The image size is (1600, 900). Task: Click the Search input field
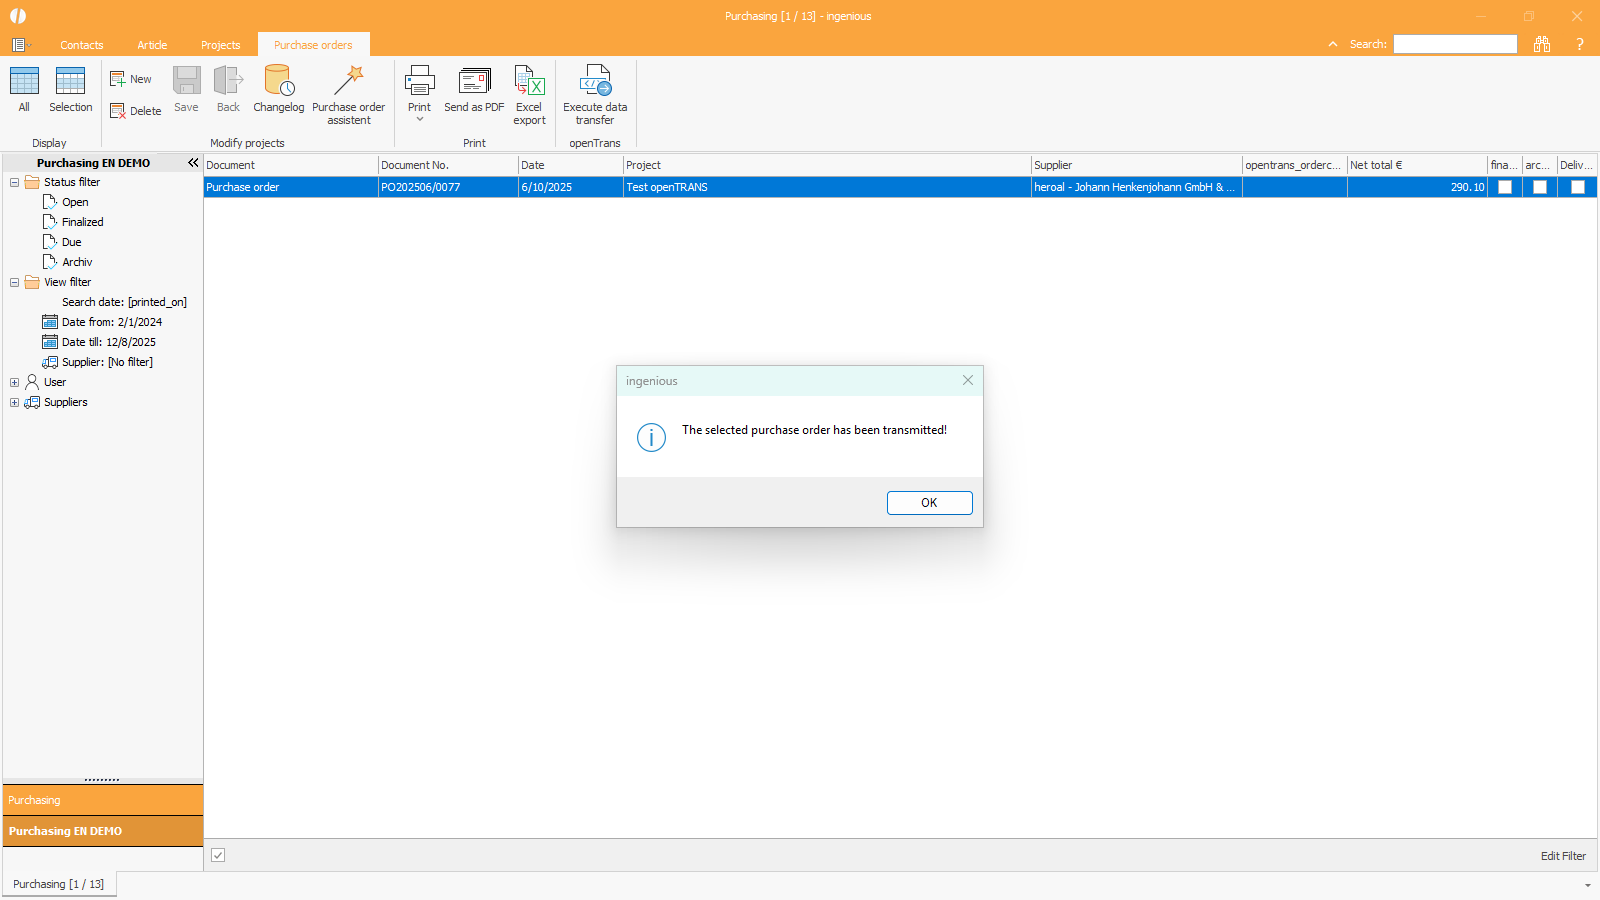click(x=1455, y=44)
